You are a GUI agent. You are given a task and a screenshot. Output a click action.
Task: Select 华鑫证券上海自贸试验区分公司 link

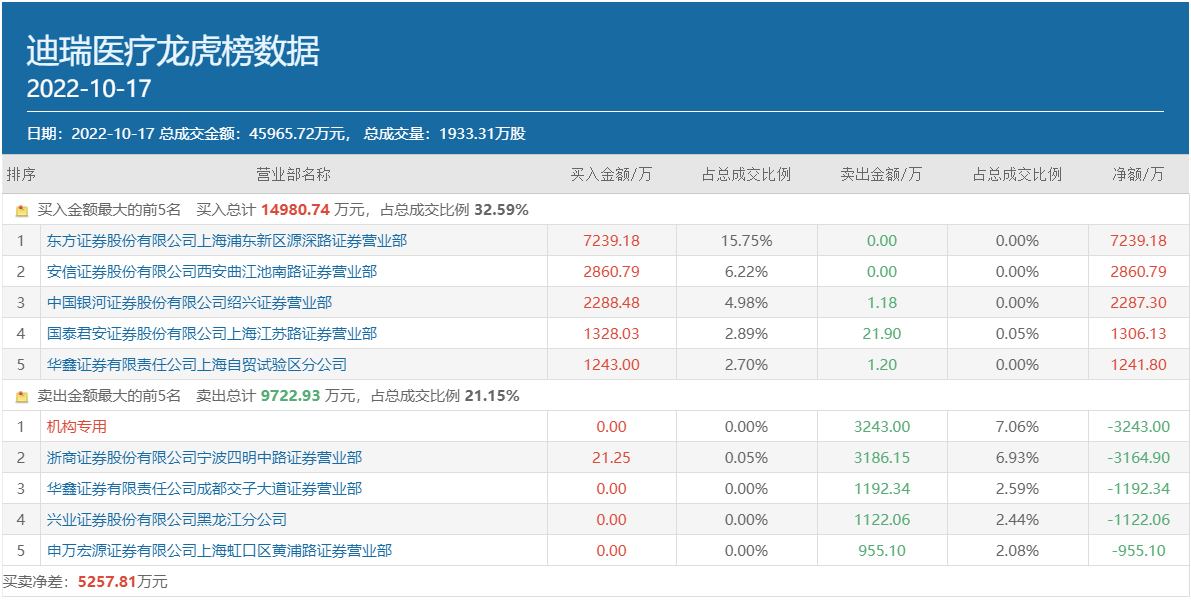click(x=197, y=365)
